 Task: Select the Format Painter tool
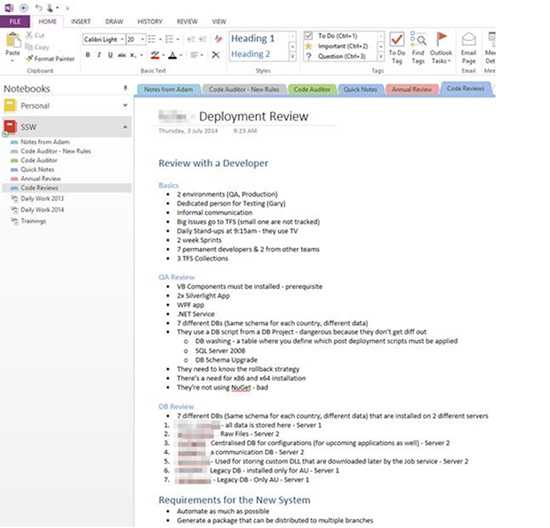point(51,59)
